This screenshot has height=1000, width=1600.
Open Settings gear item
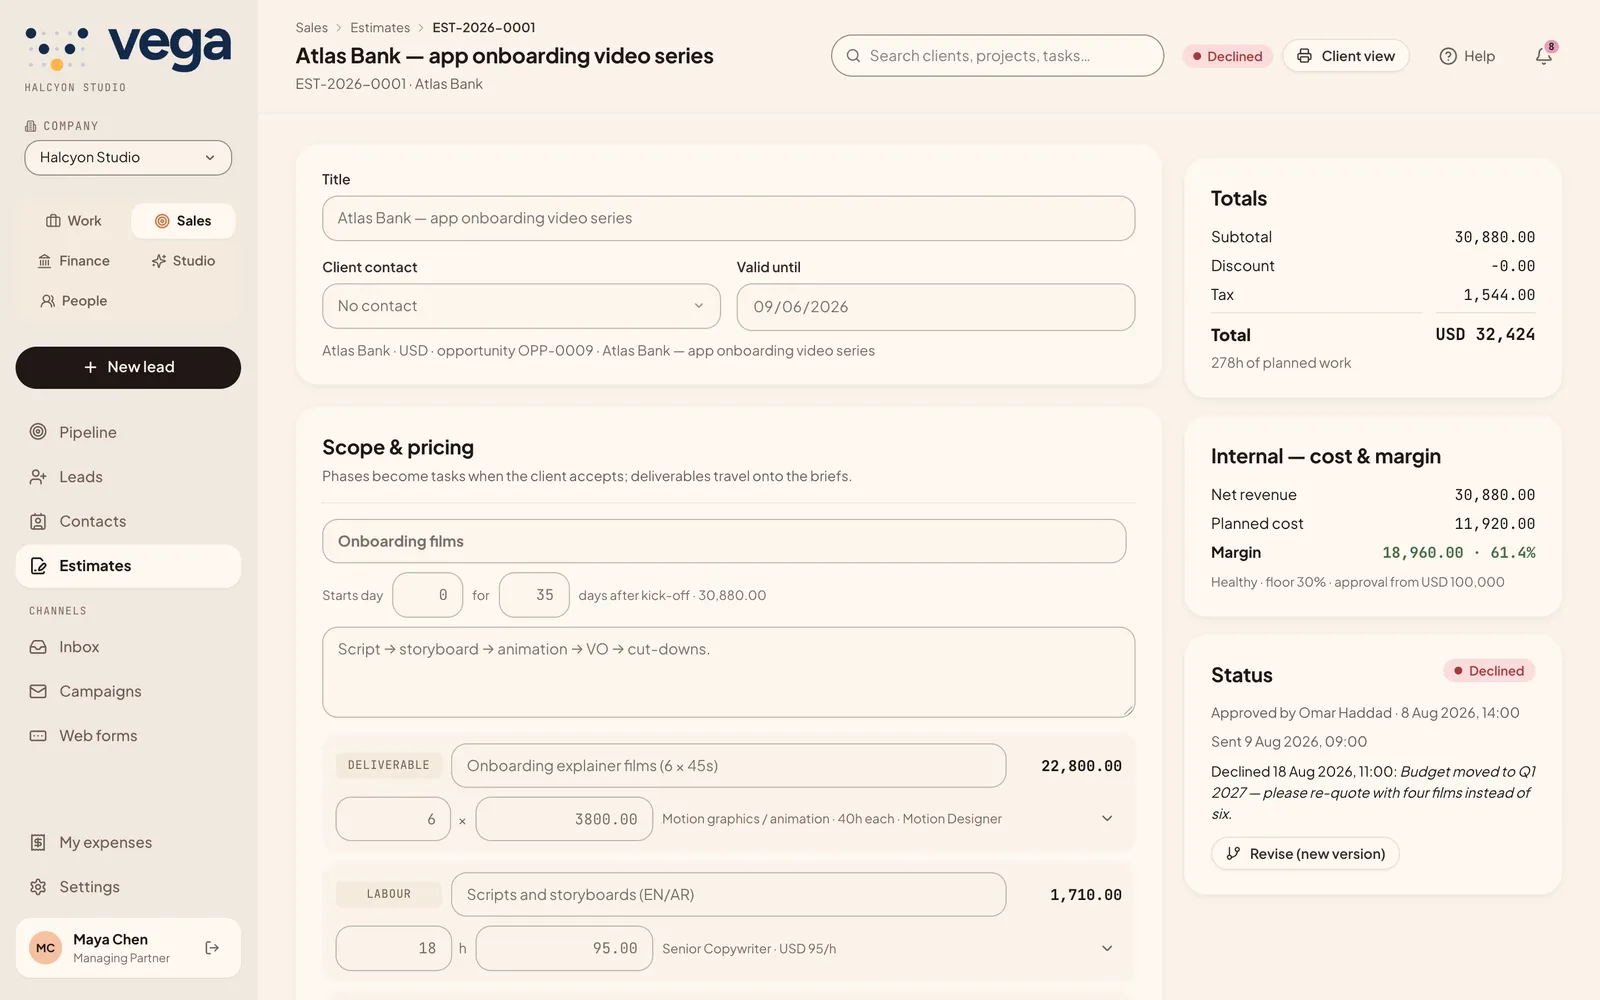[128, 887]
